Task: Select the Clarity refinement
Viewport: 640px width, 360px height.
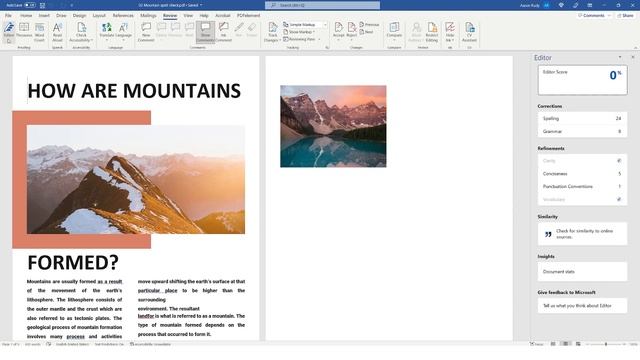Action: coord(582,161)
